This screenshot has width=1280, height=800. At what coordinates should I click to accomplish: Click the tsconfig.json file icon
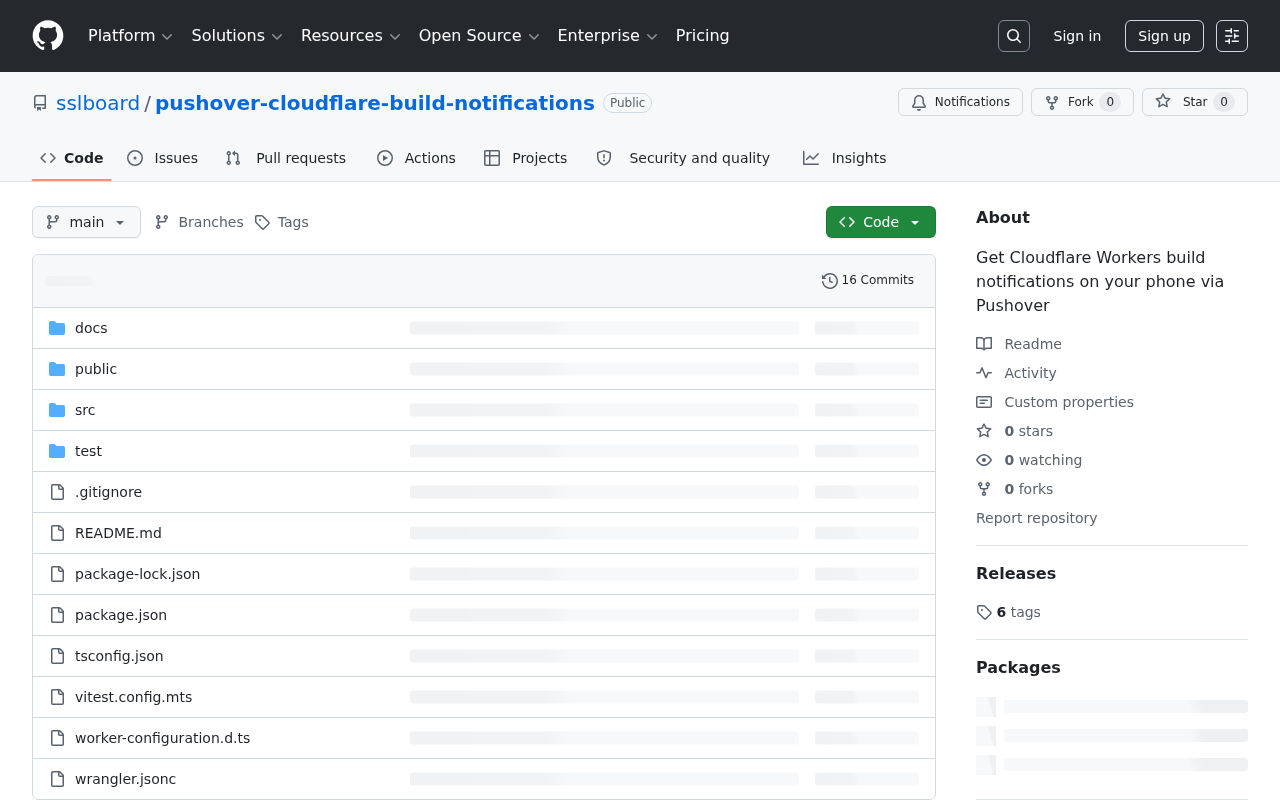tap(57, 656)
